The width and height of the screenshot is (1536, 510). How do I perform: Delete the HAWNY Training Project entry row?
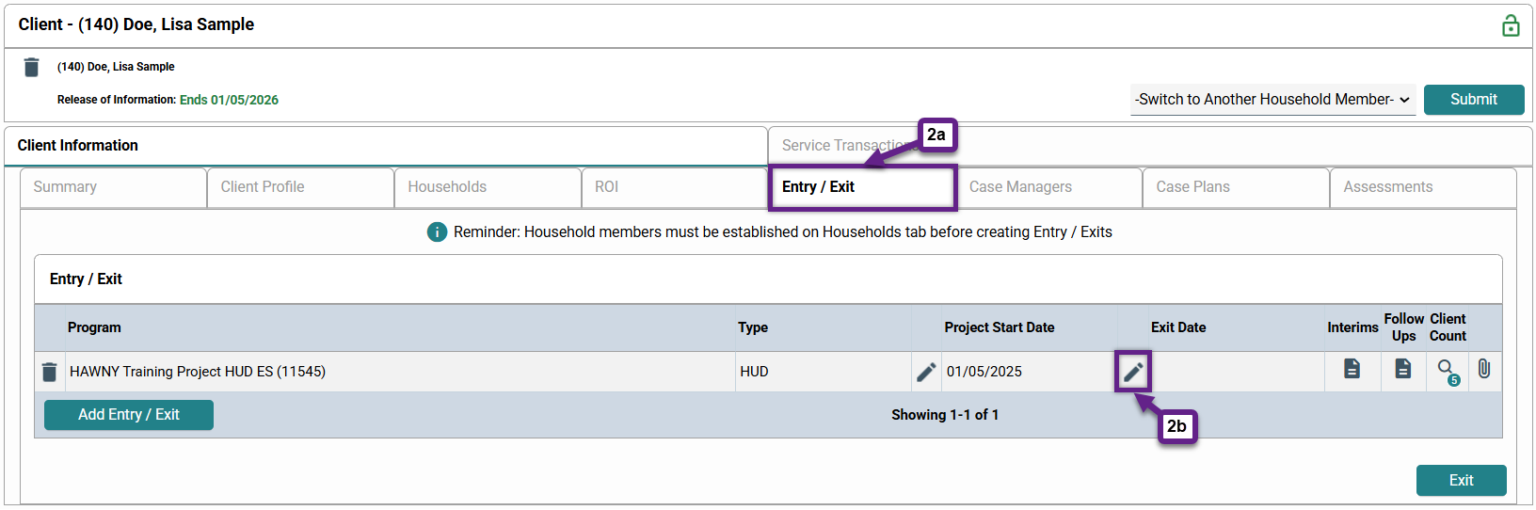point(49,372)
